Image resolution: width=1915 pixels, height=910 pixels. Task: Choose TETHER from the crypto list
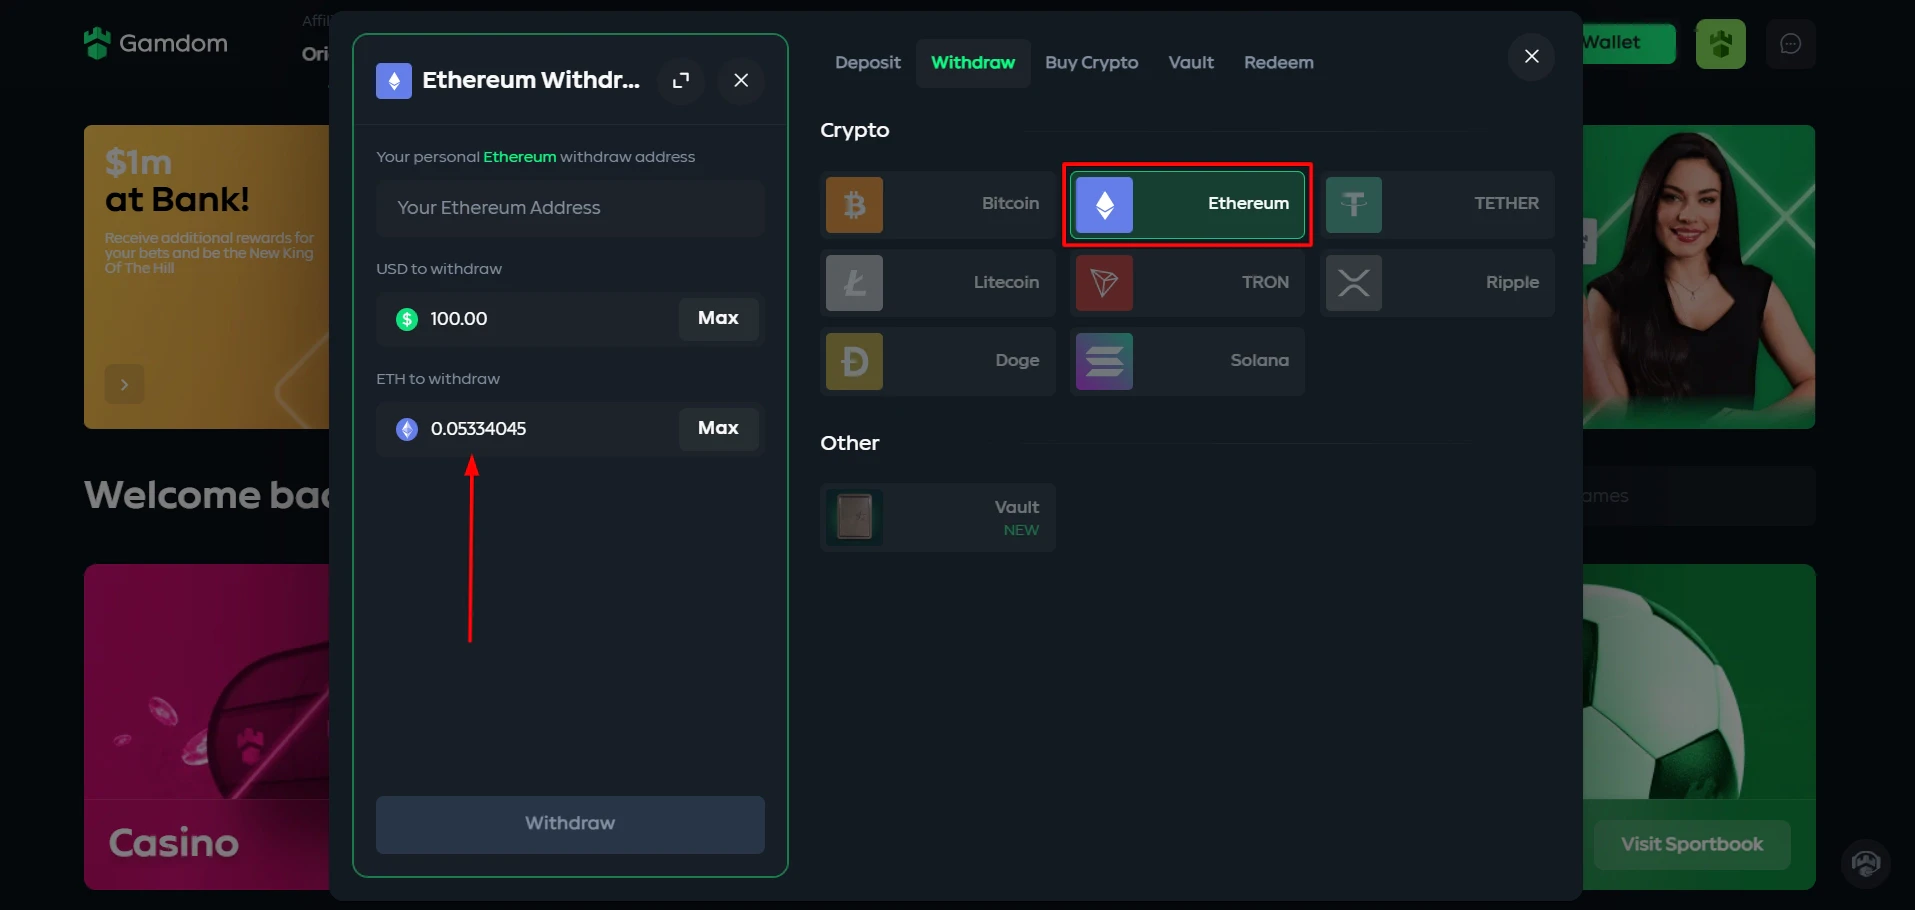click(x=1437, y=204)
